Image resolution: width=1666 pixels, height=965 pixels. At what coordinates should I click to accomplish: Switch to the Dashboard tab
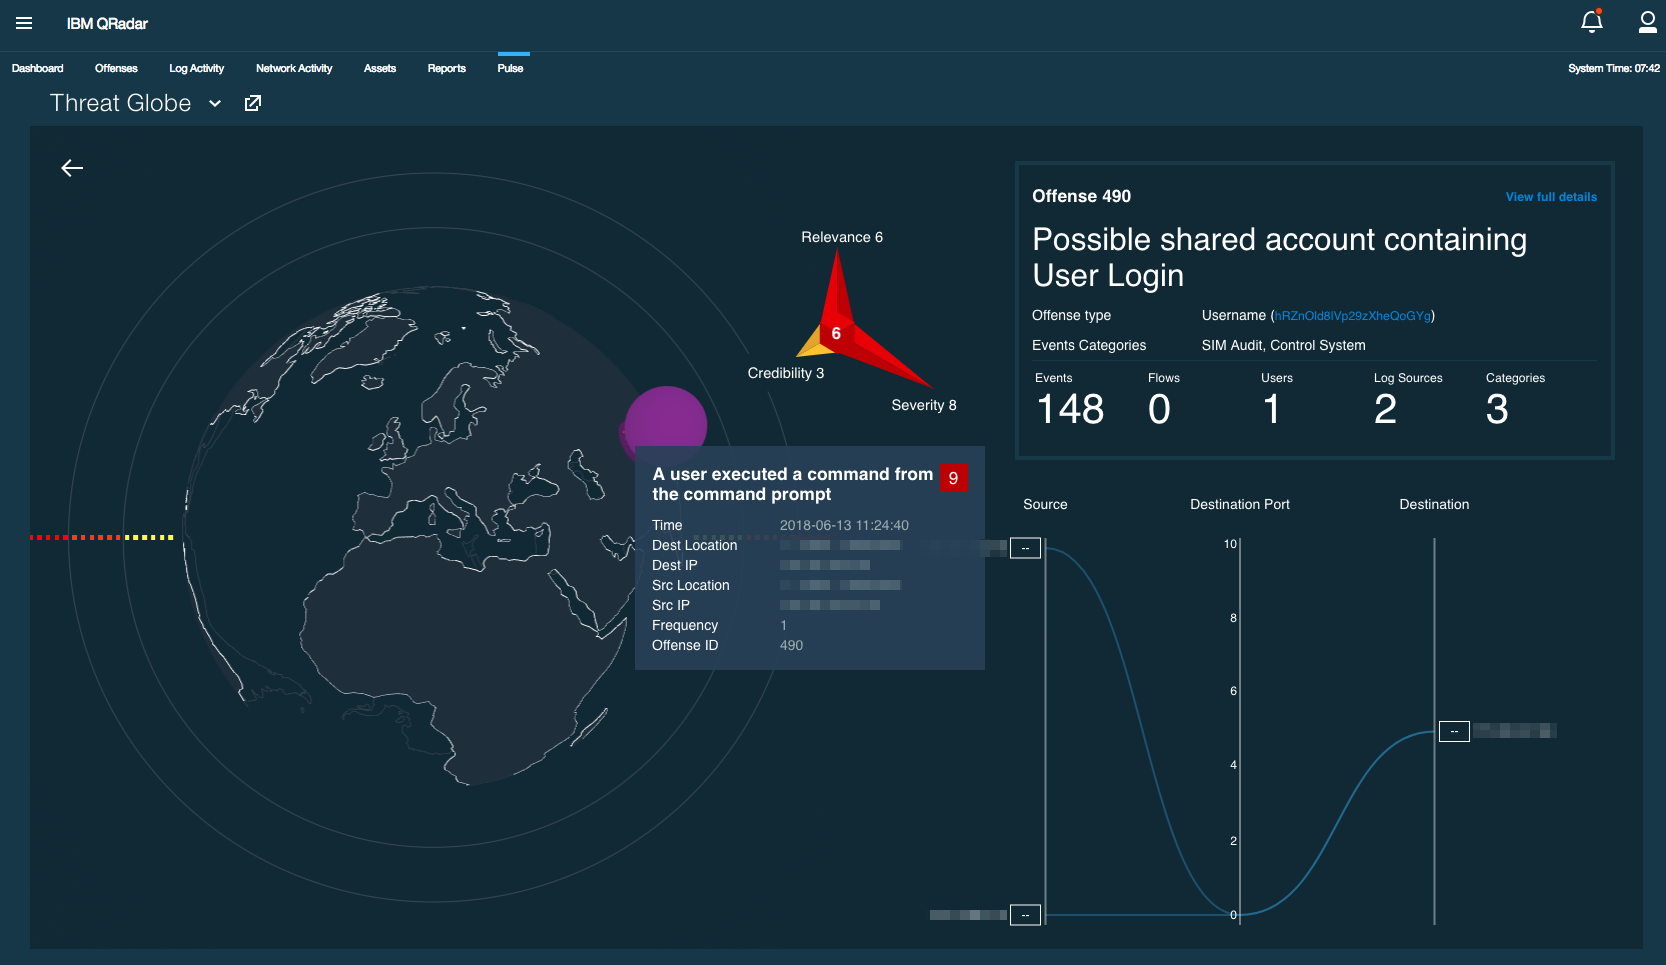[38, 68]
